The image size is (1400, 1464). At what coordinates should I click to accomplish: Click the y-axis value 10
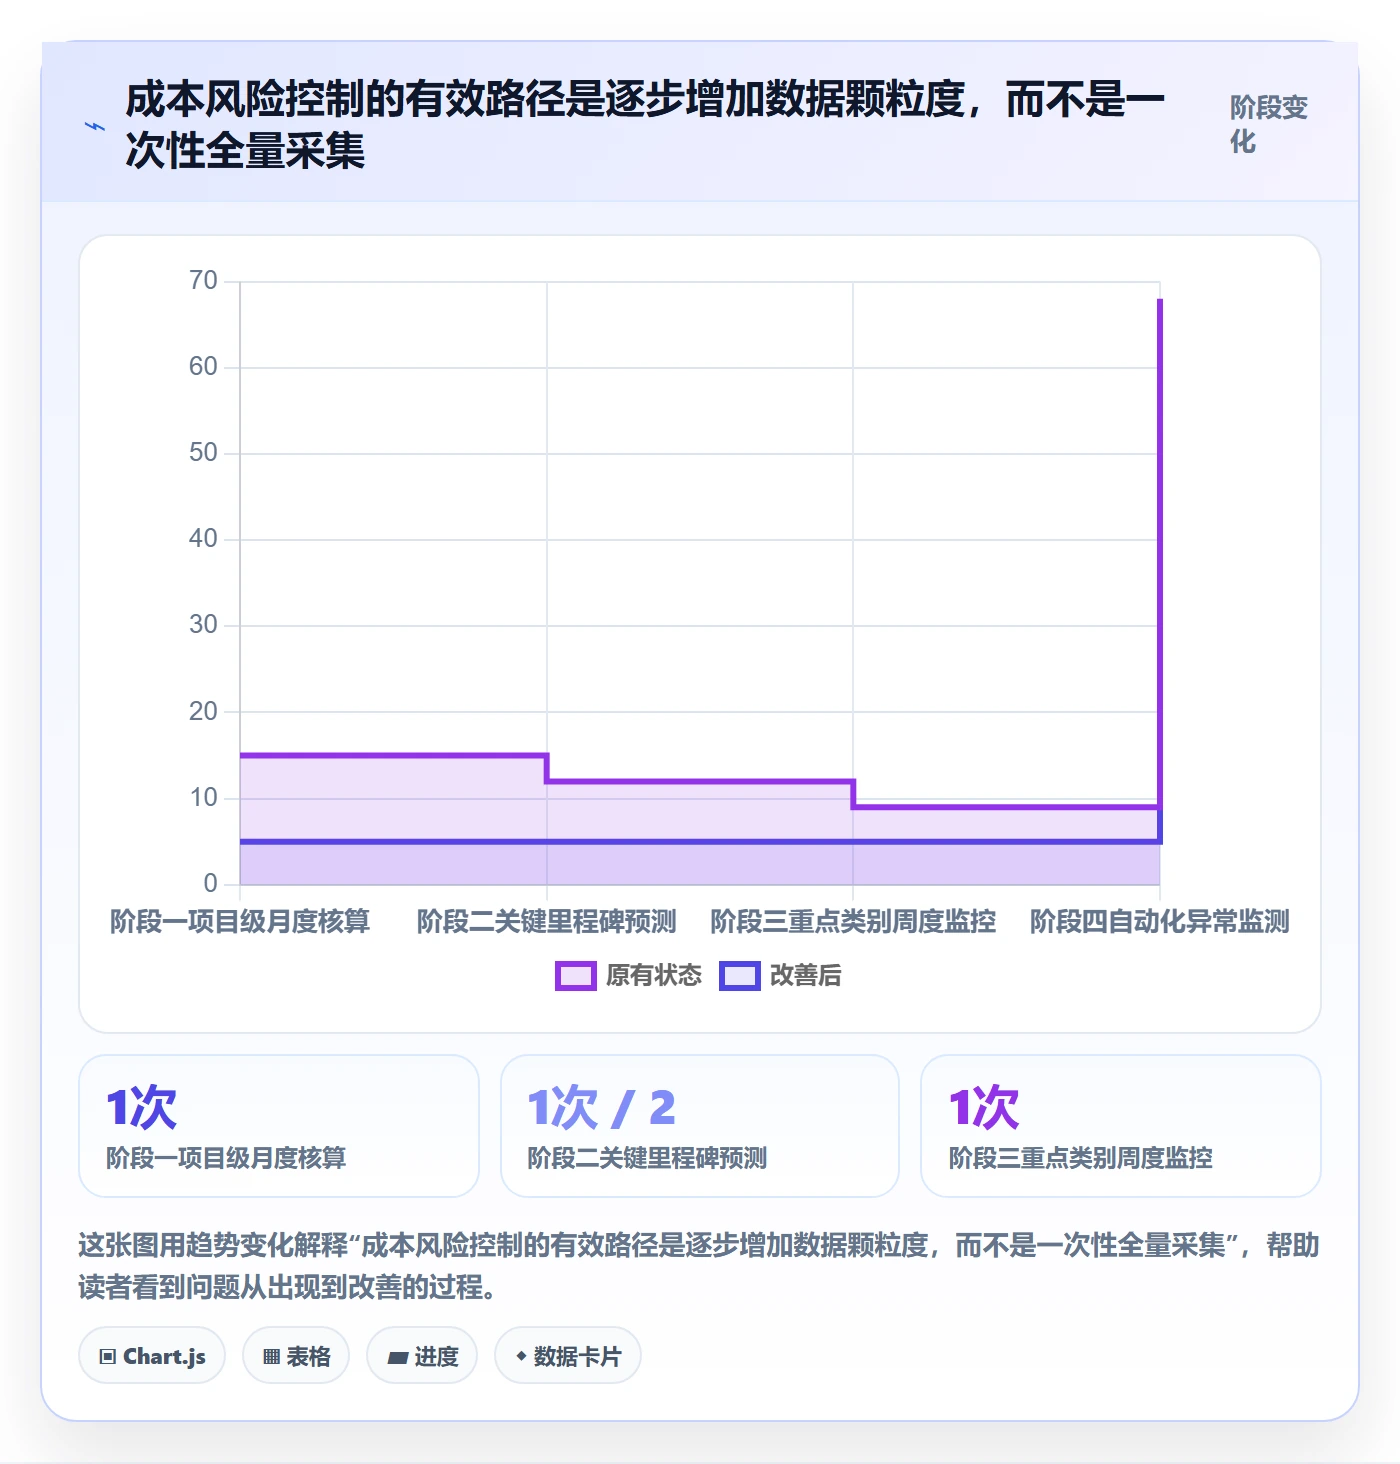(203, 798)
